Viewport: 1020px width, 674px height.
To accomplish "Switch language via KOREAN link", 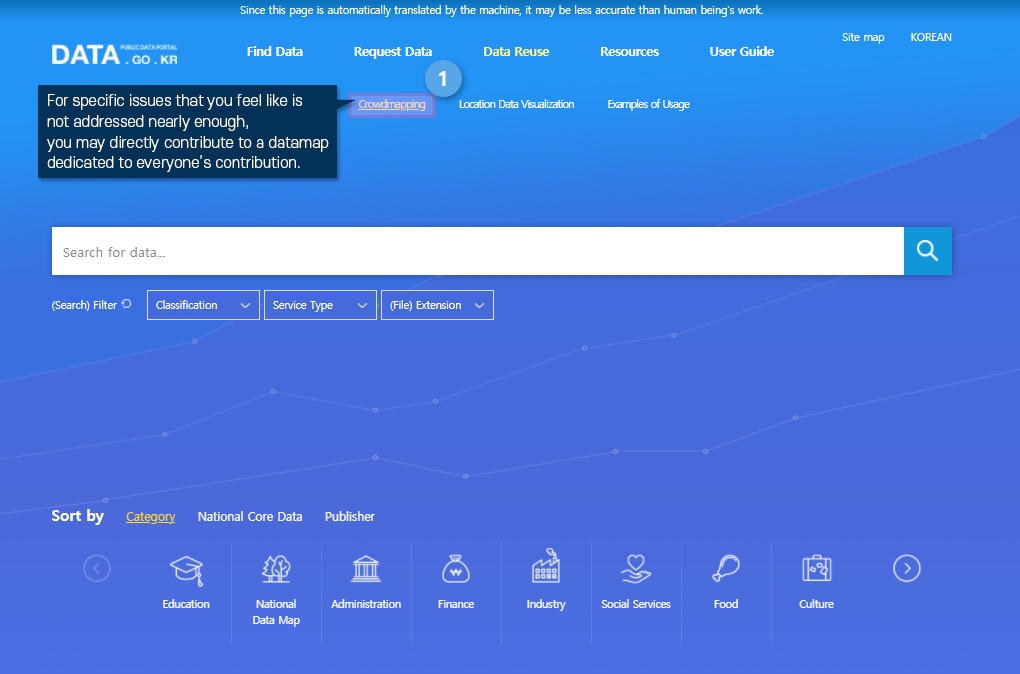I will [930, 37].
